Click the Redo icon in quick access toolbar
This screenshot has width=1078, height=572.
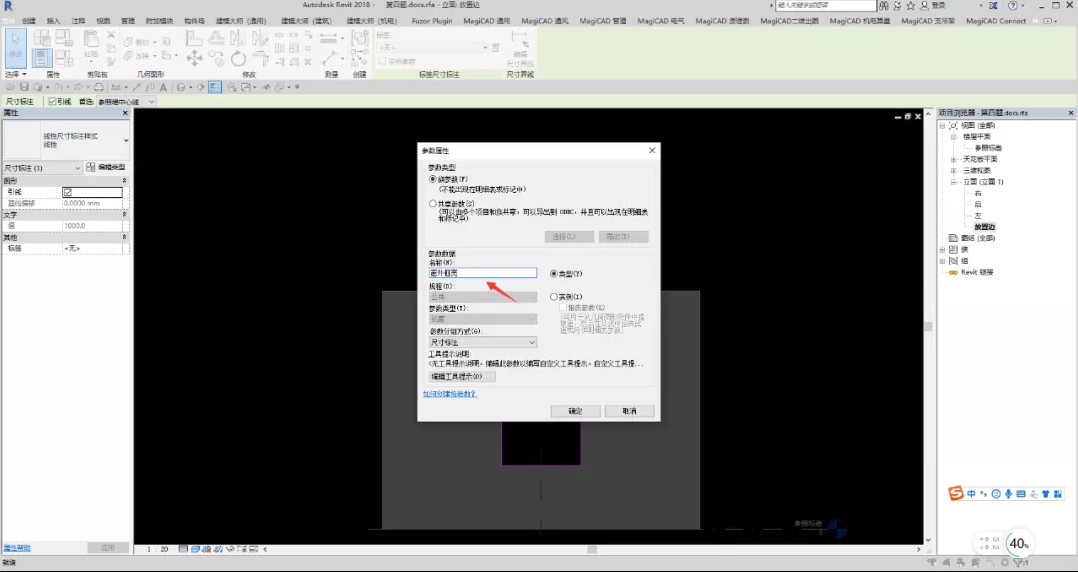click(77, 87)
